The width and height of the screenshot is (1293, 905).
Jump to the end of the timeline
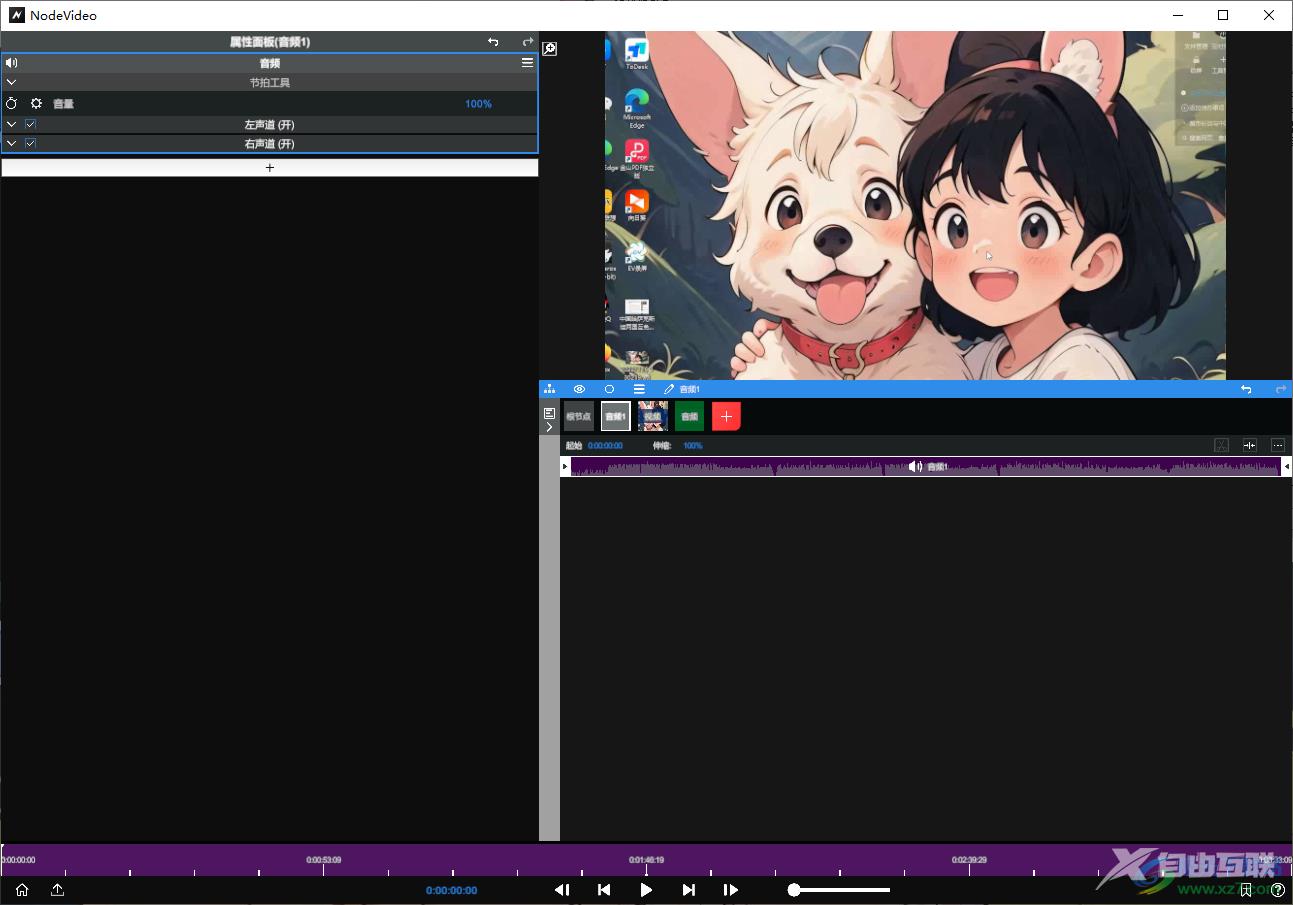688,890
